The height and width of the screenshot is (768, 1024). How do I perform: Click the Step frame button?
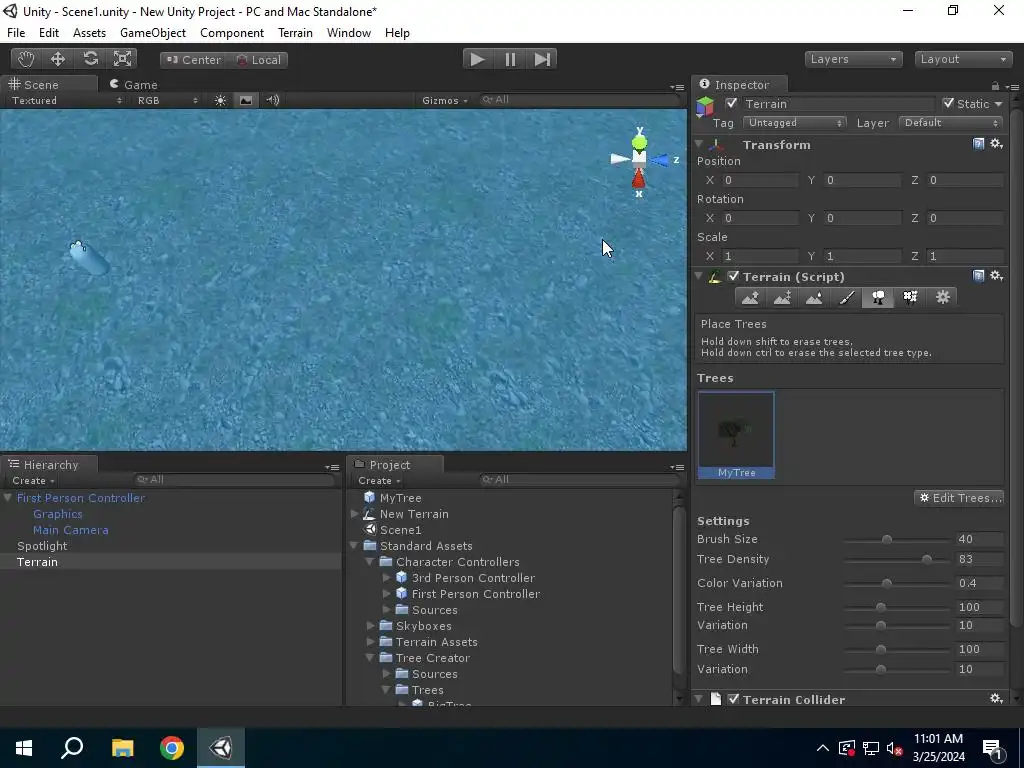[542, 59]
